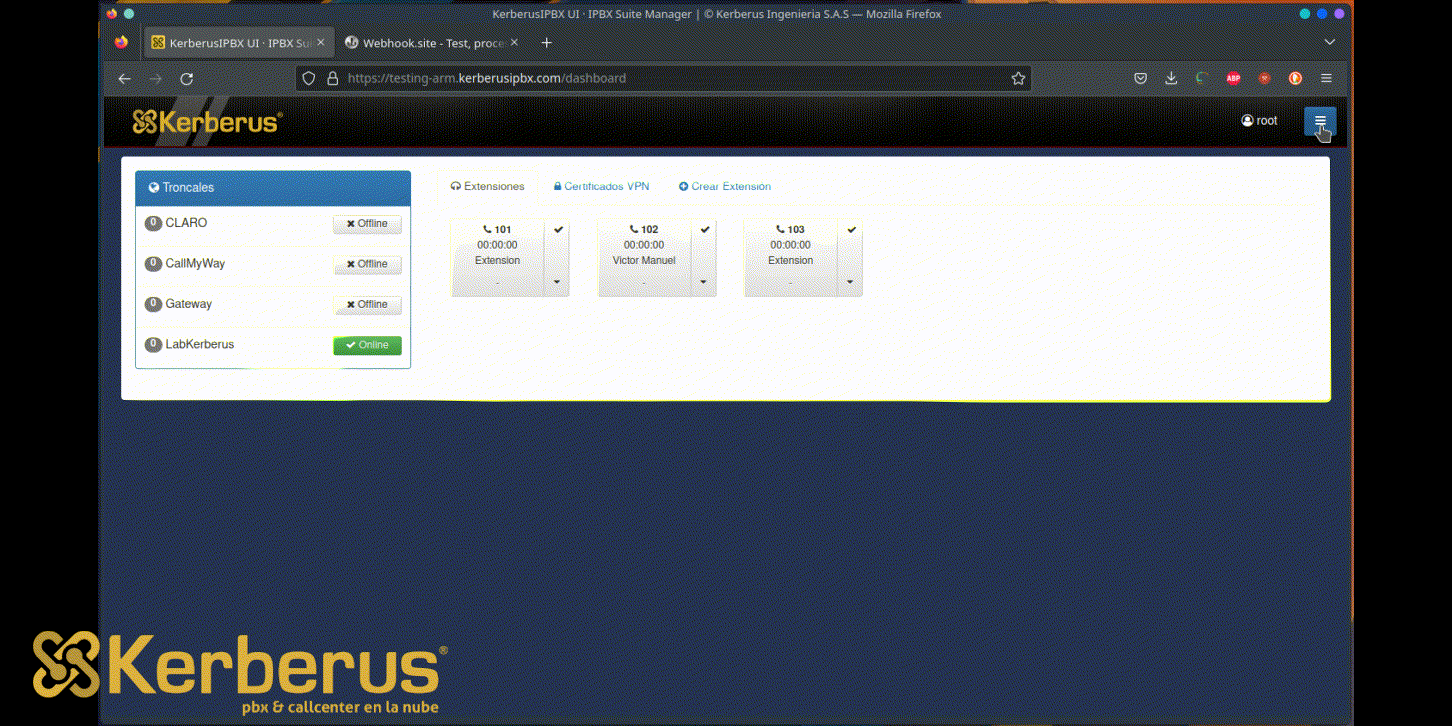Click phone icon on extension 102
This screenshot has height=726, width=1452.
634,230
